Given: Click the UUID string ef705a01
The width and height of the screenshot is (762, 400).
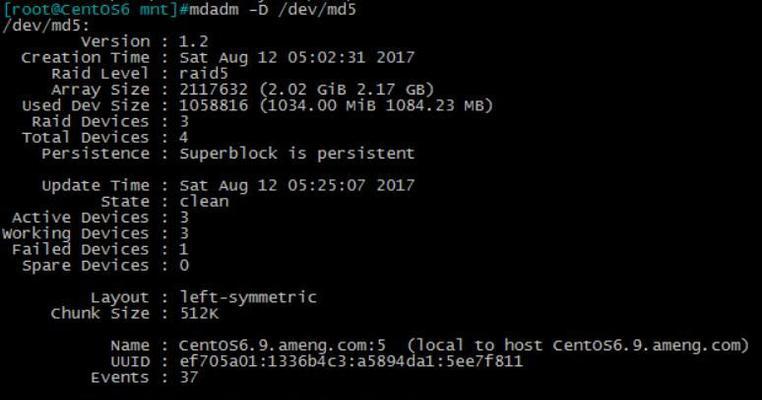Looking at the screenshot, I should (351, 361).
